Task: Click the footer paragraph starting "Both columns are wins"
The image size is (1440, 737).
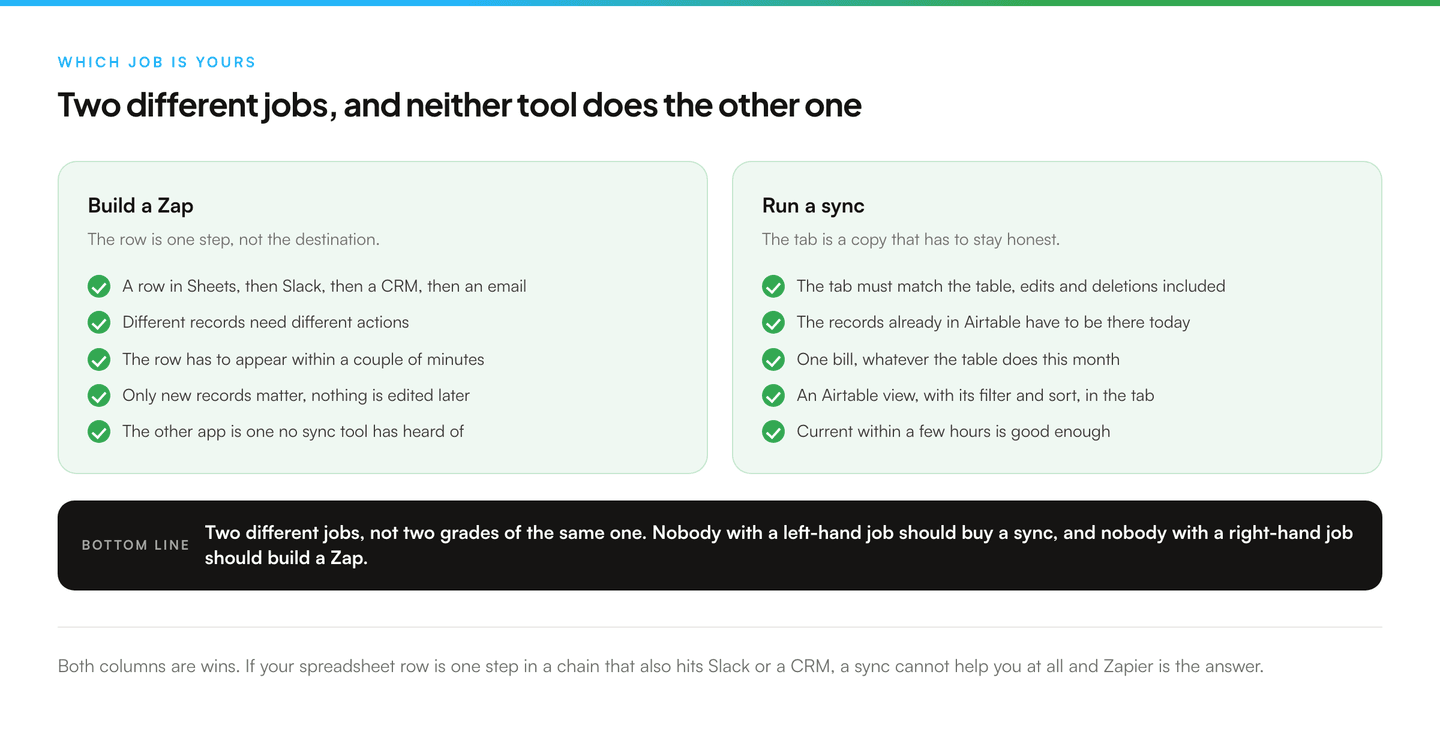Action: (x=661, y=666)
